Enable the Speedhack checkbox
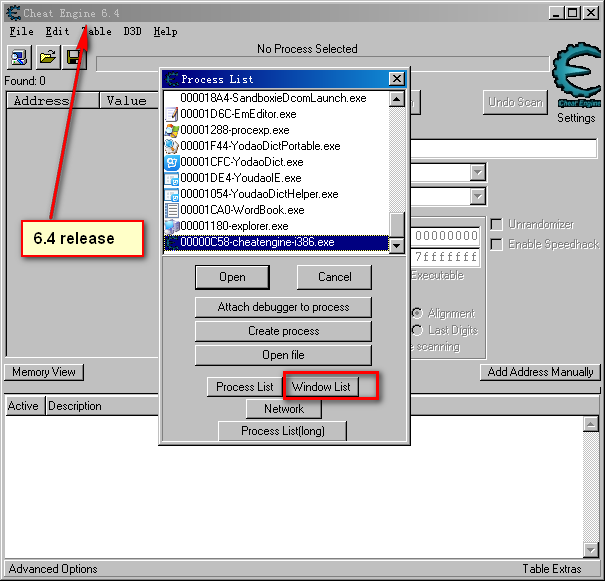This screenshot has height=581, width=605. pyautogui.click(x=497, y=244)
